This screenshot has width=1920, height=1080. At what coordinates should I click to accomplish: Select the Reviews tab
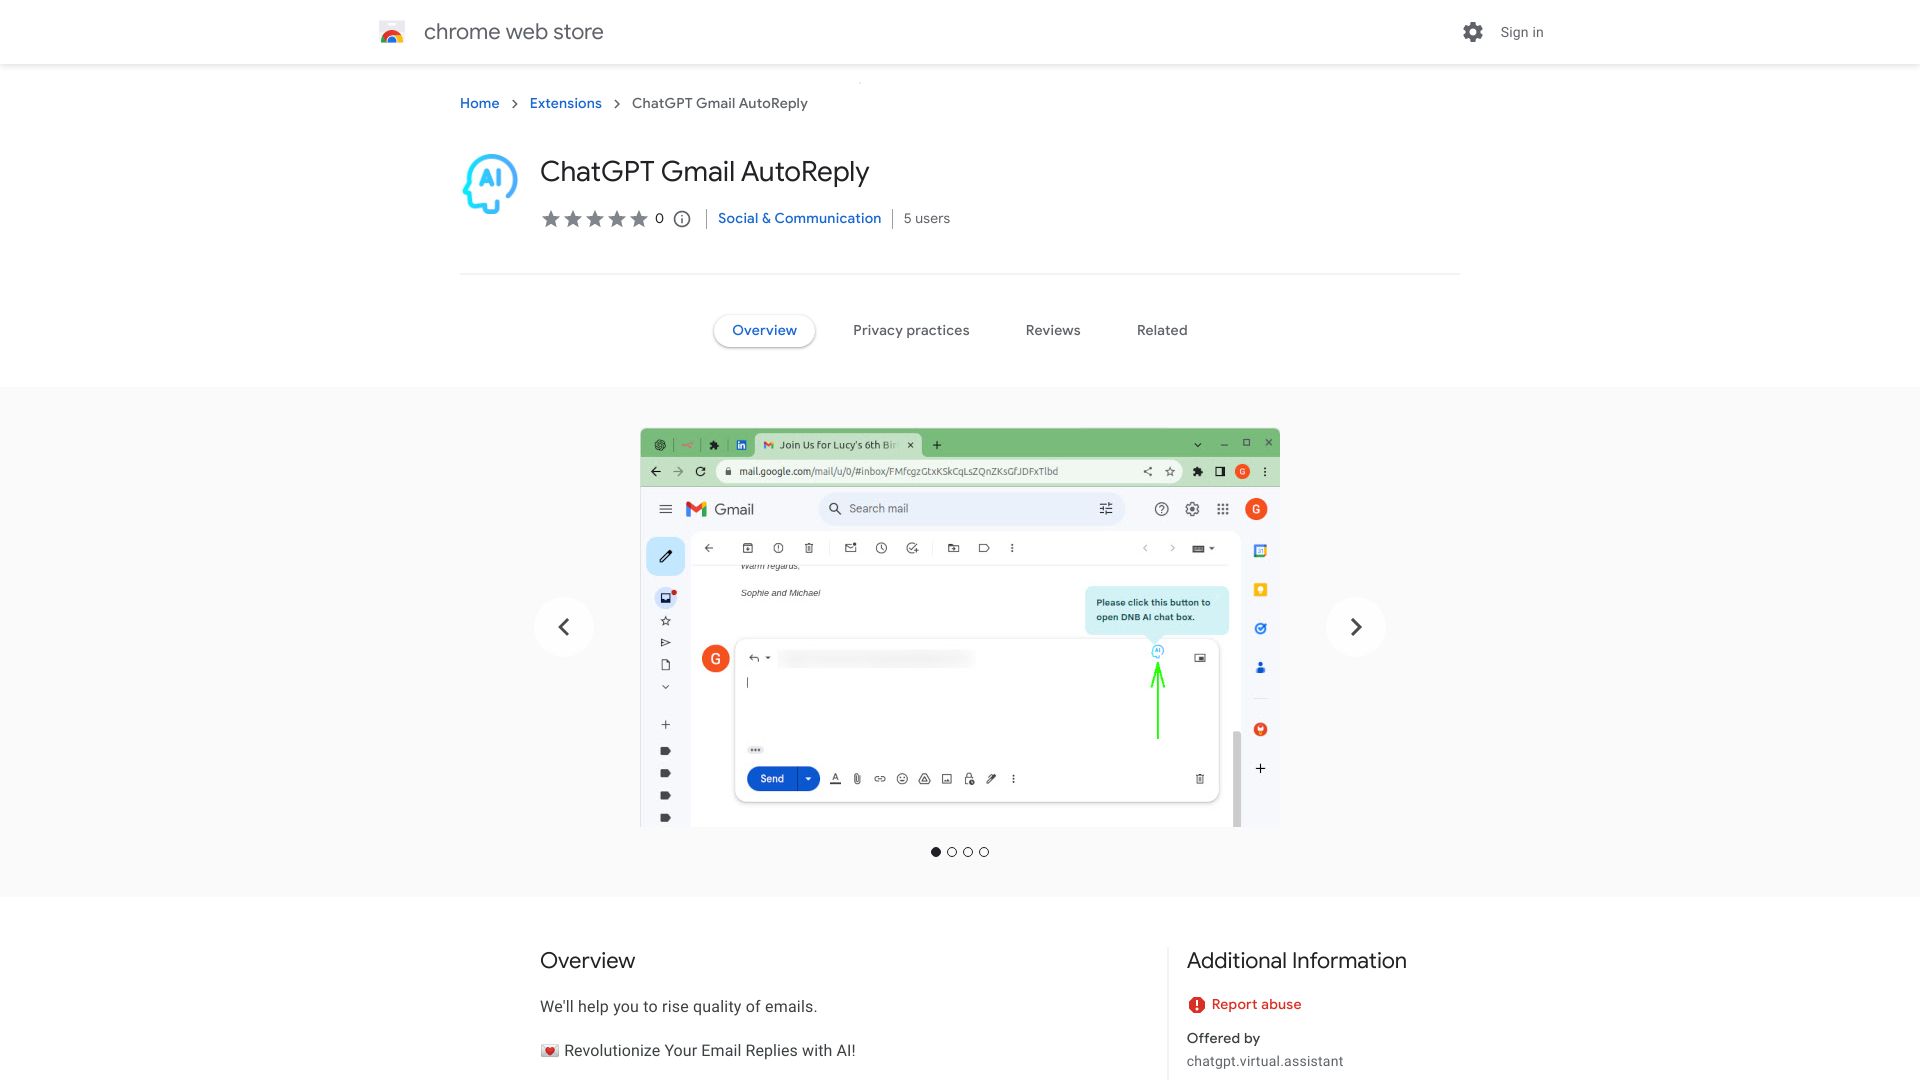(1051, 330)
